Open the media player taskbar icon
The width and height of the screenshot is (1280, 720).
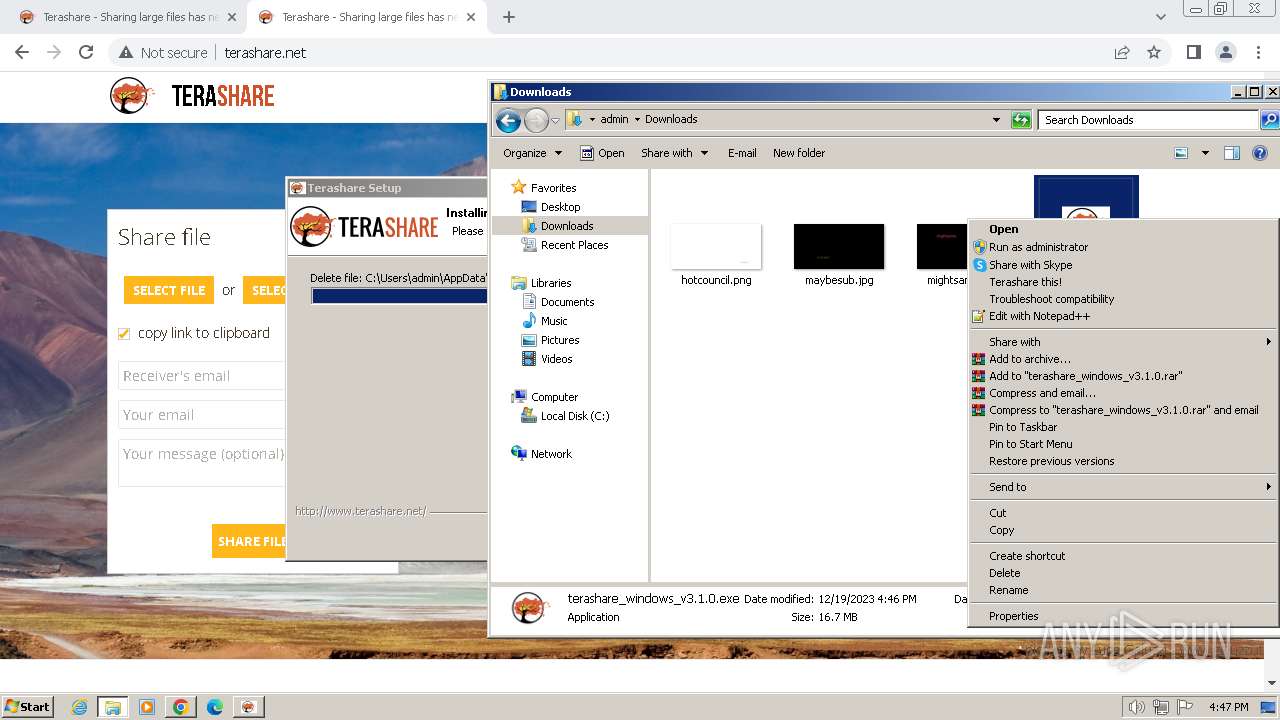147,707
